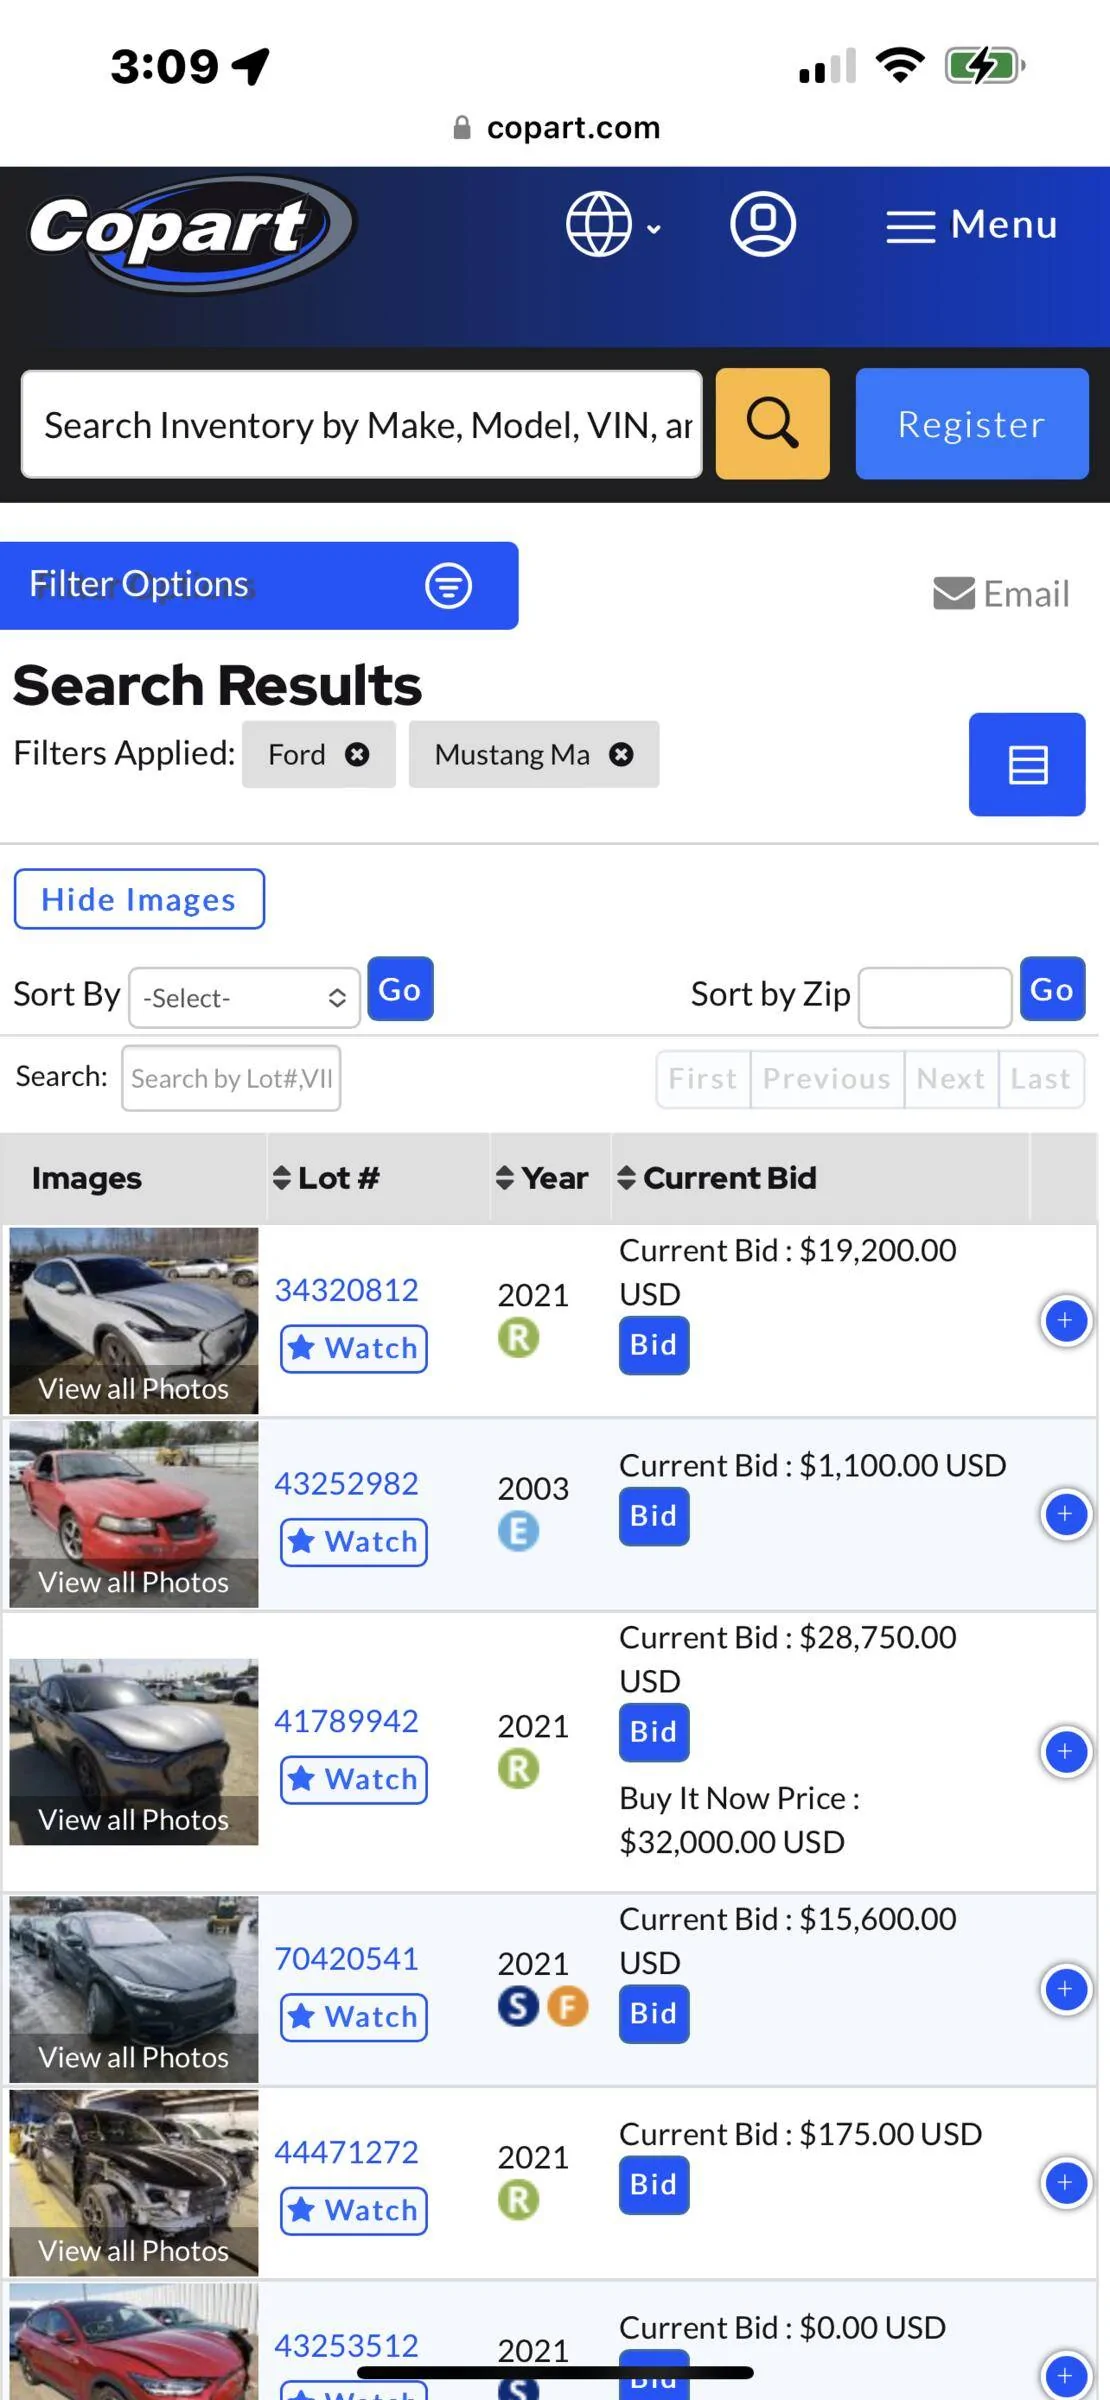Open lot number 70420541 link

point(346,1958)
